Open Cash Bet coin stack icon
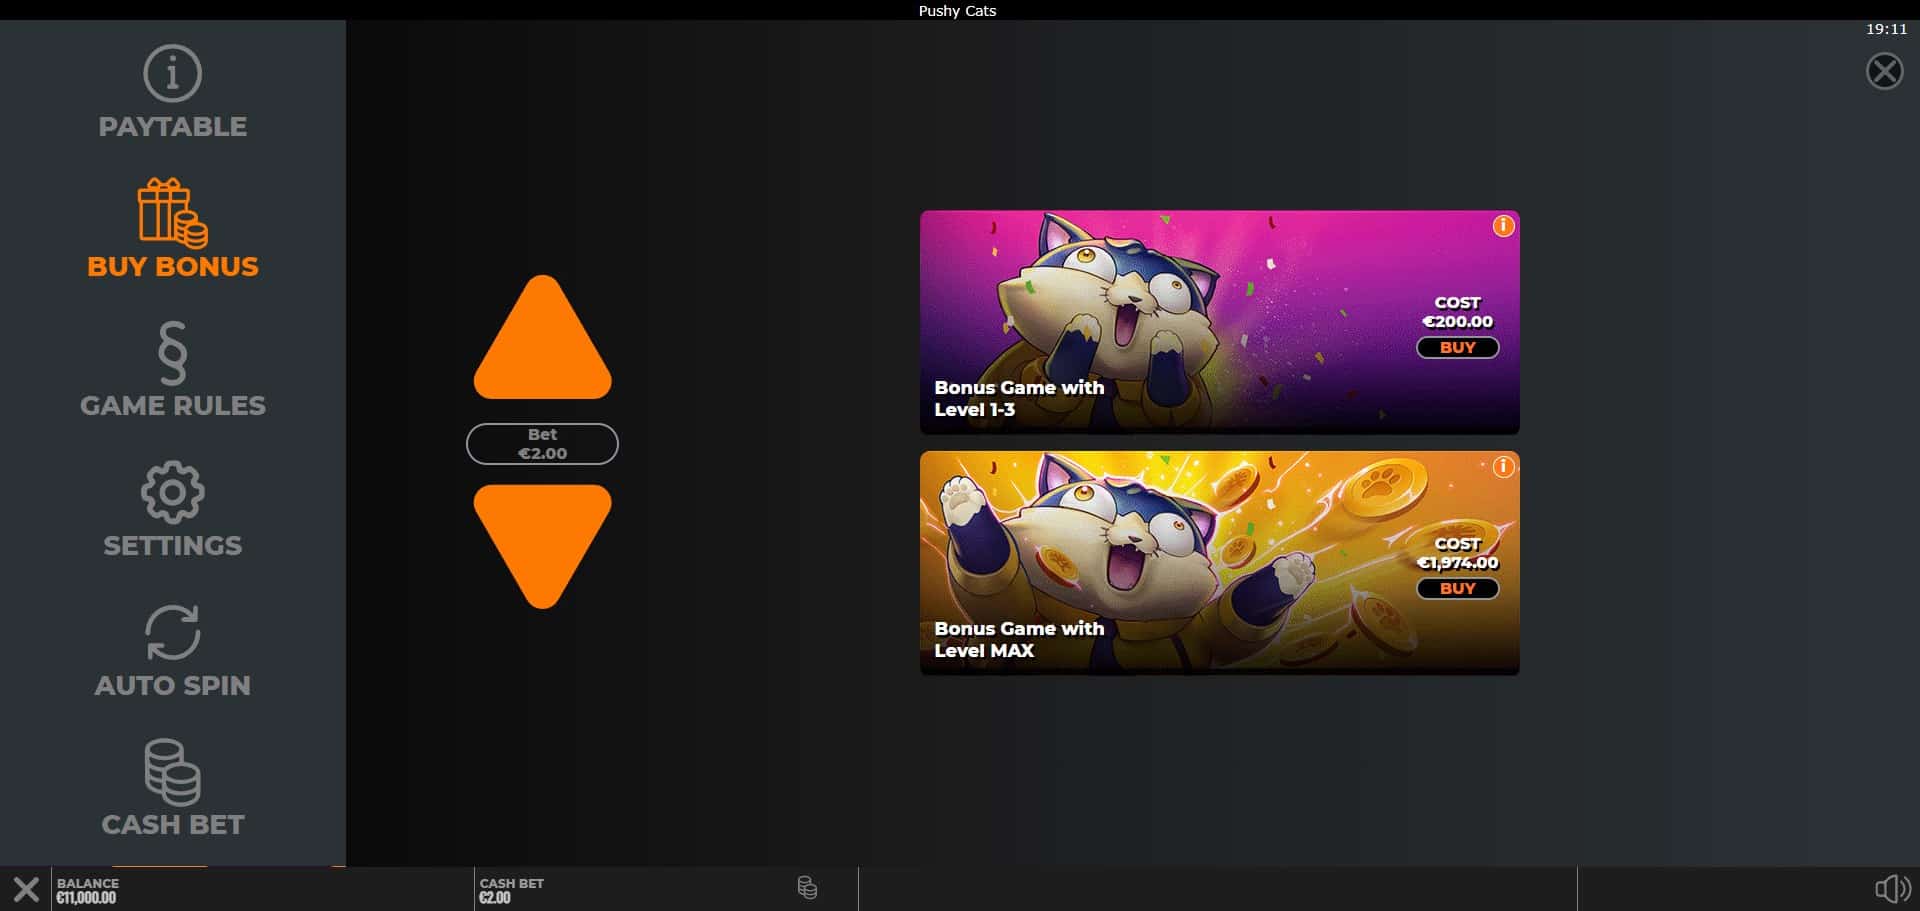Image resolution: width=1920 pixels, height=911 pixels. coord(172,772)
